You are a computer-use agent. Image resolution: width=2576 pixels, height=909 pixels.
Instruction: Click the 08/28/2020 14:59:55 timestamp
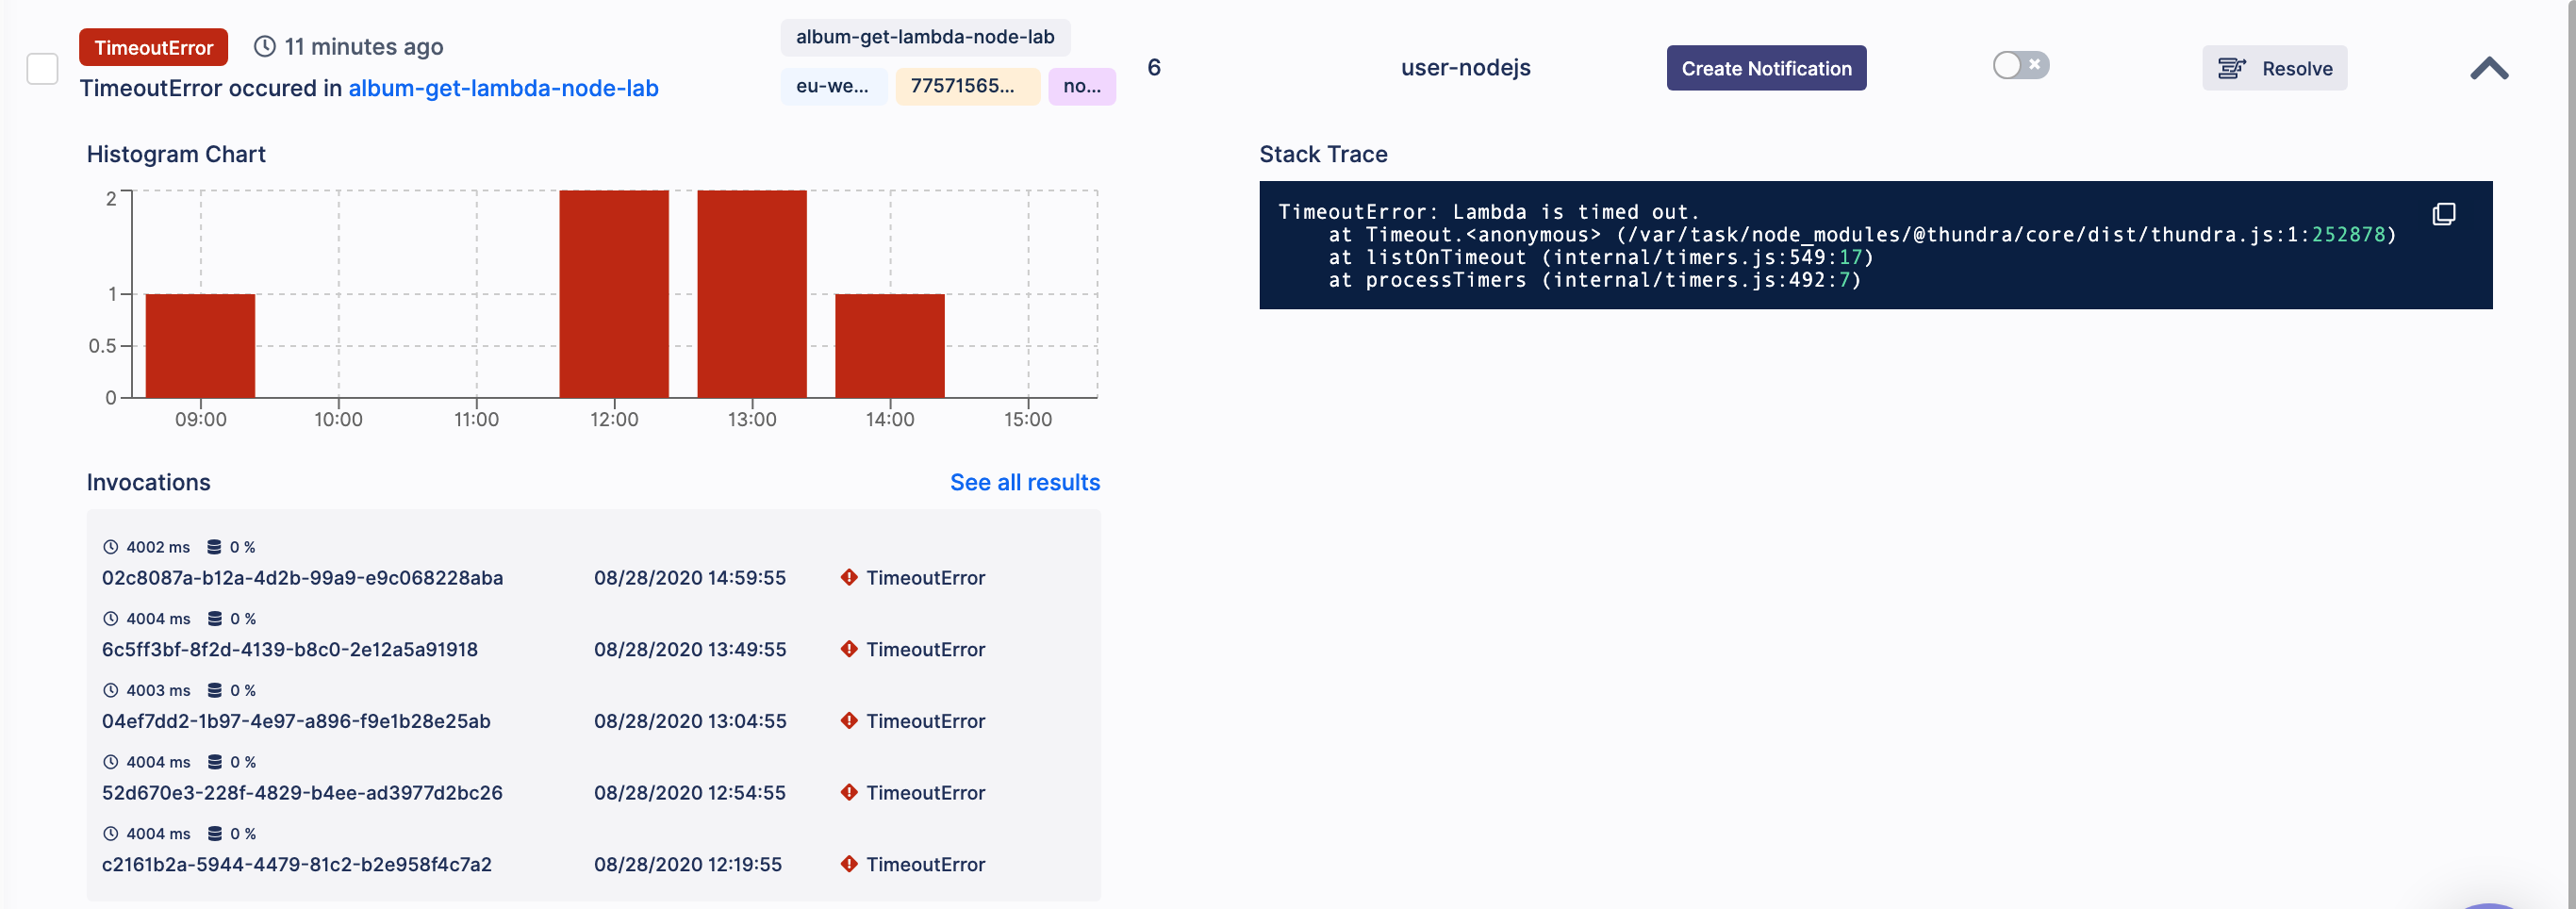(x=690, y=578)
